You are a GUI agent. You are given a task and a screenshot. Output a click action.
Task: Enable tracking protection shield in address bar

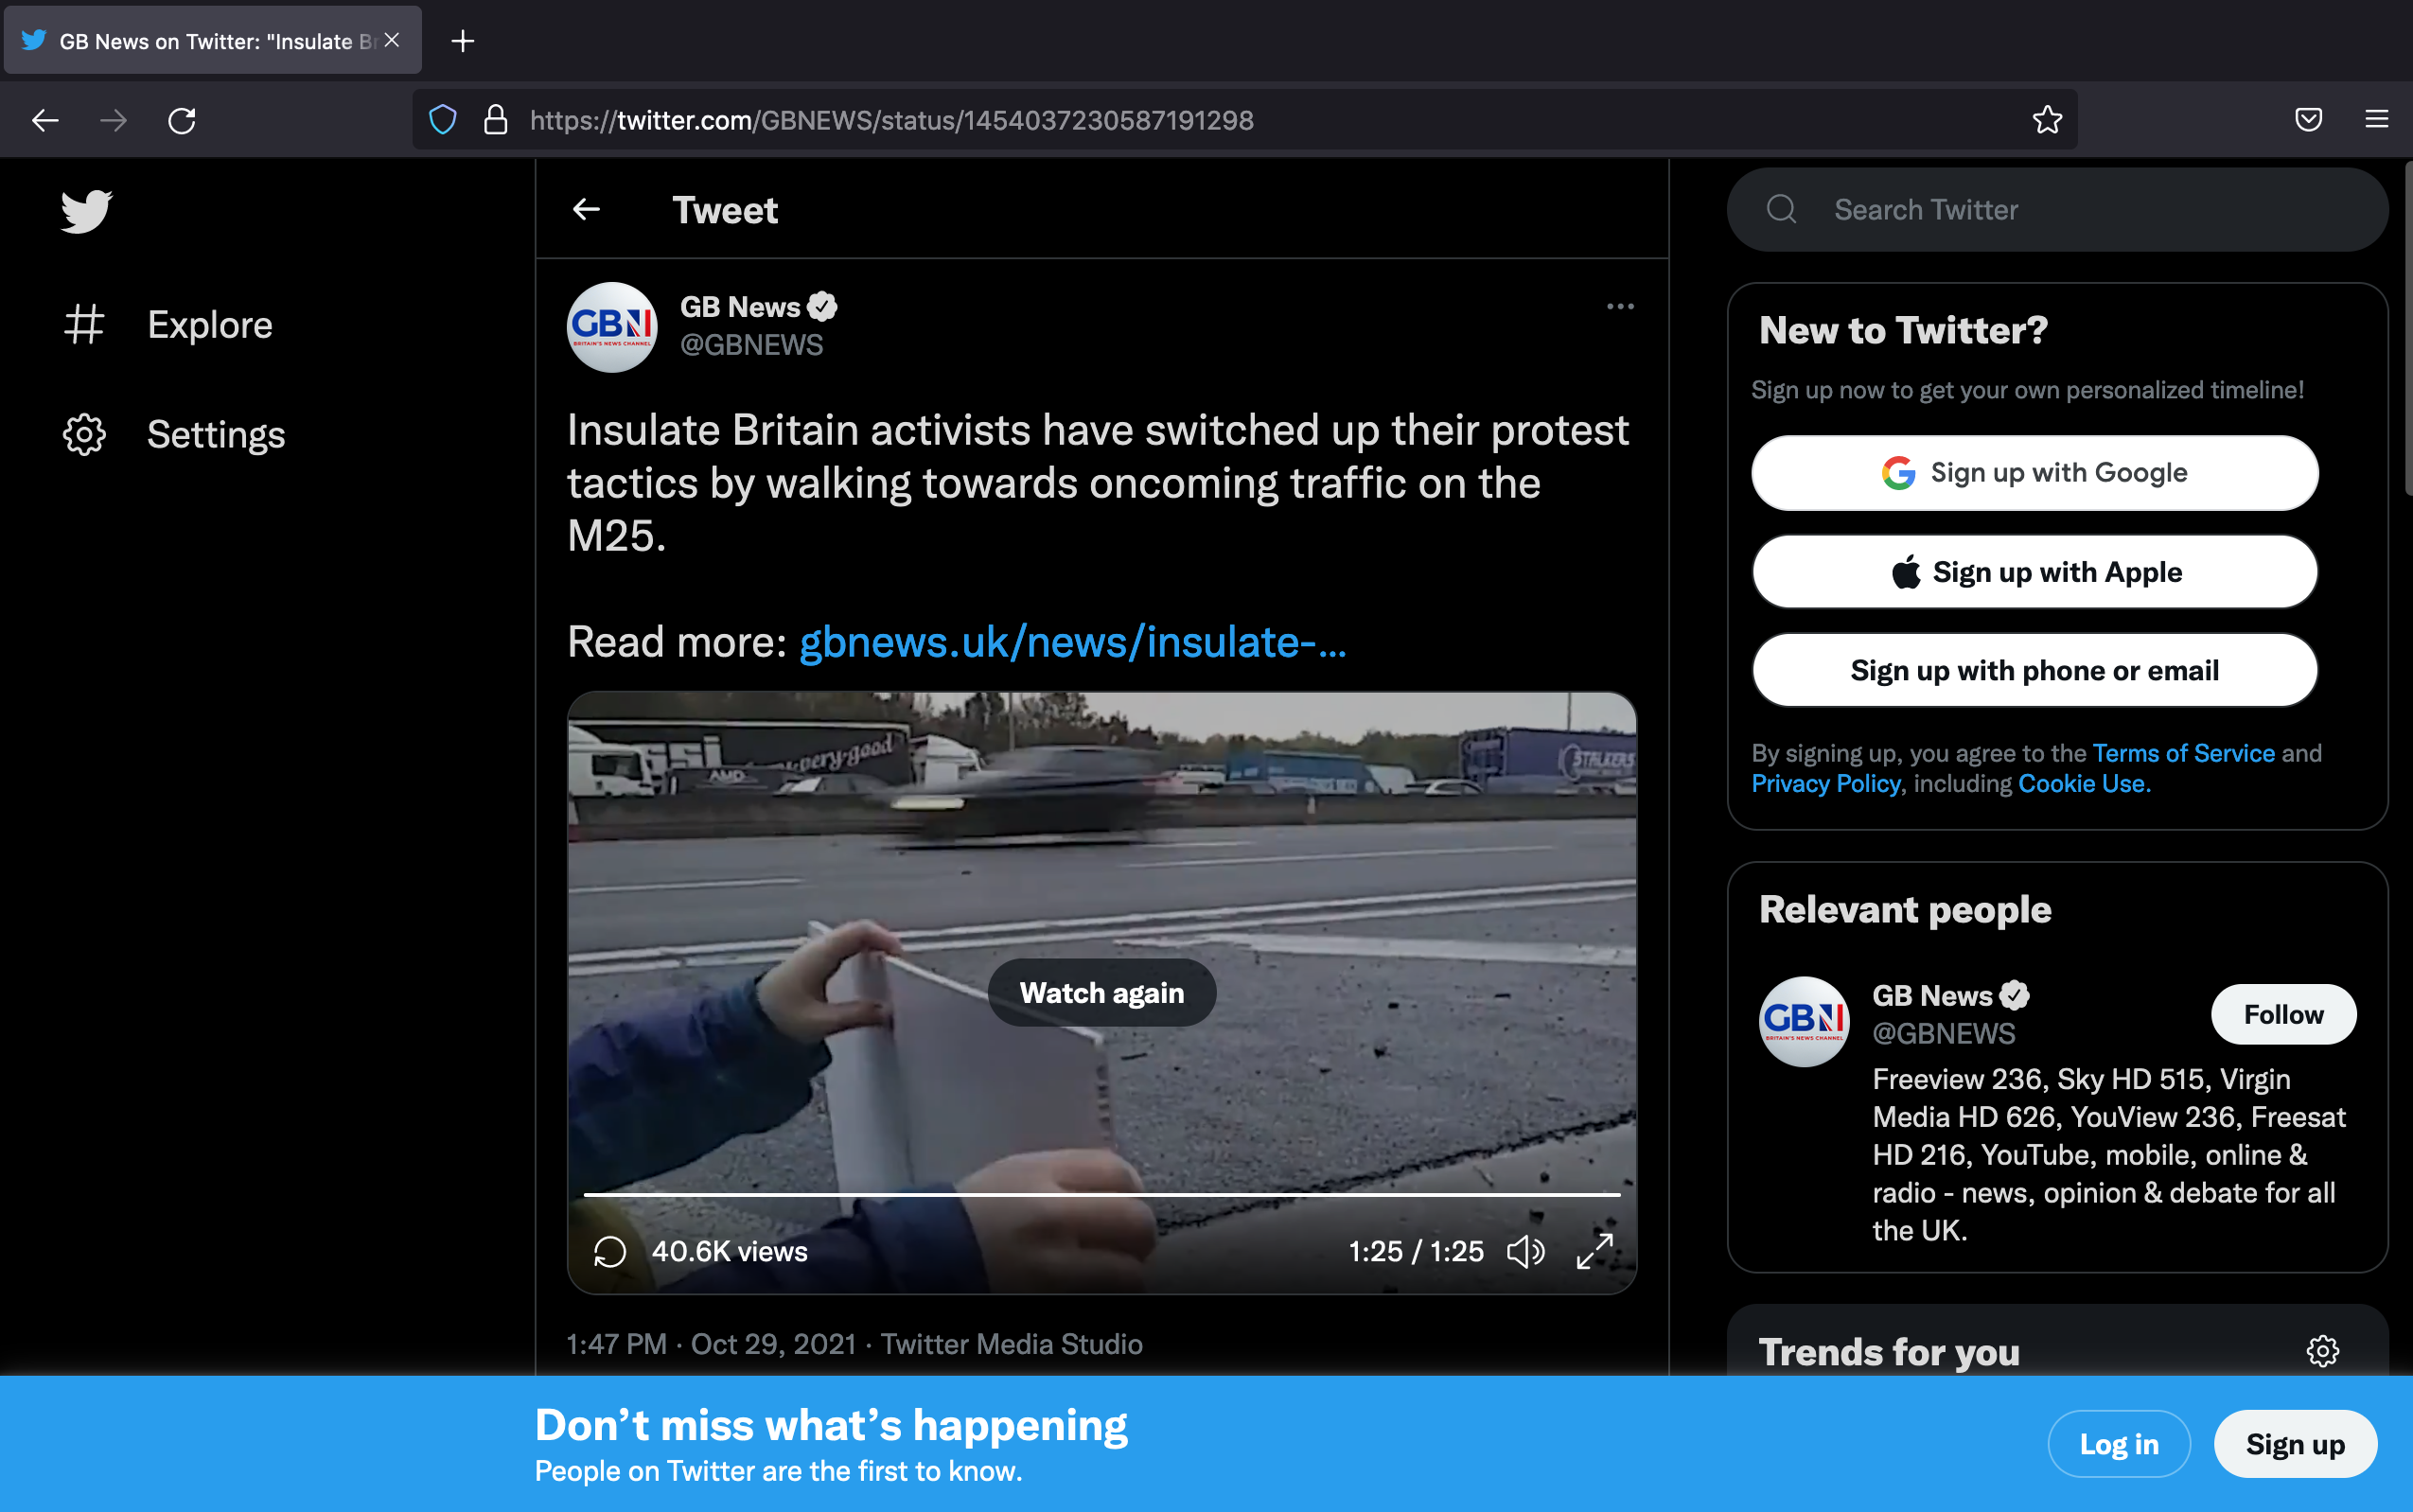coord(443,119)
